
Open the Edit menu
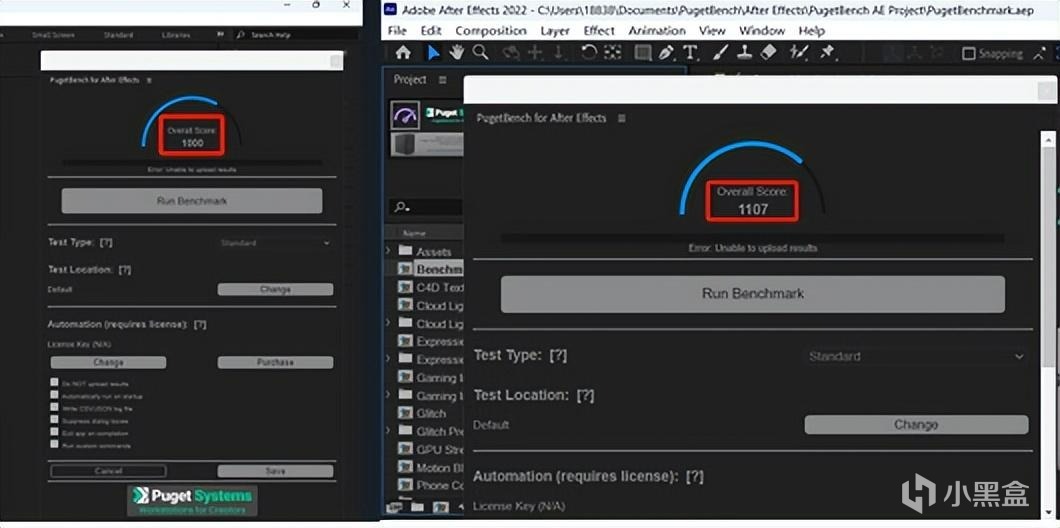click(431, 30)
